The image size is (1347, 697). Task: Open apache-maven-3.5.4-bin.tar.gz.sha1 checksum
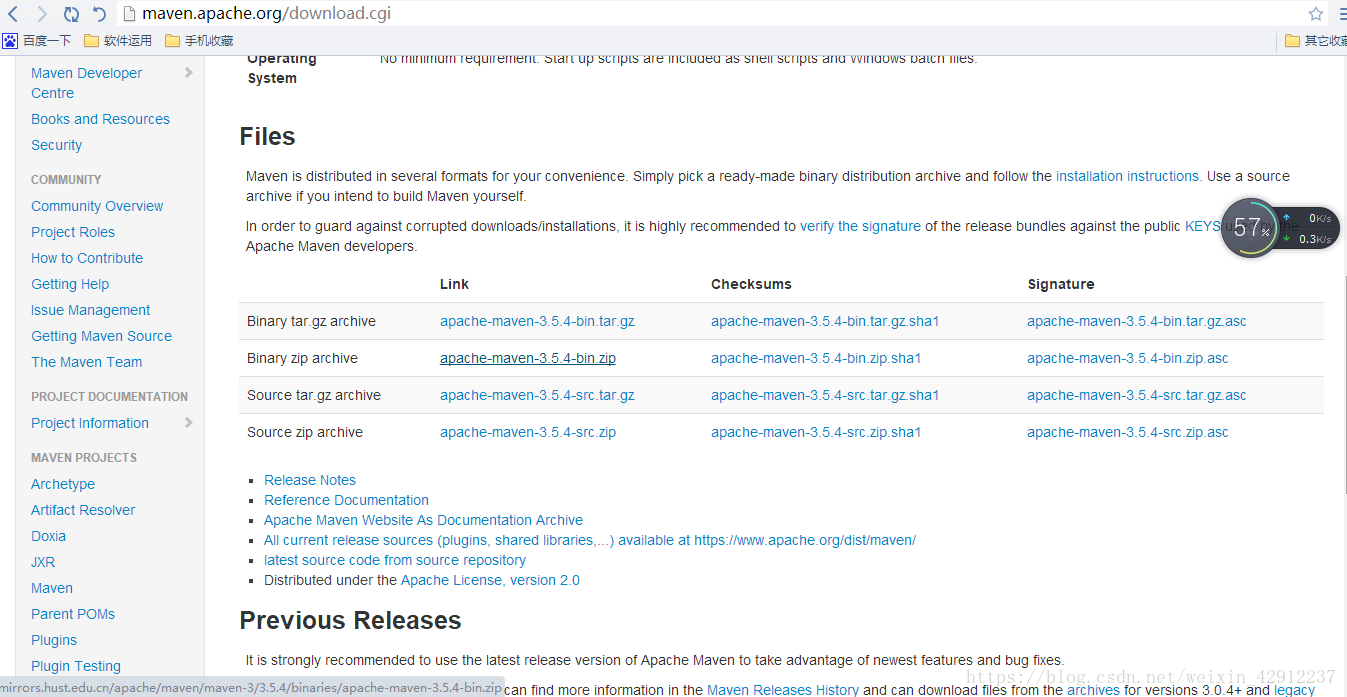tap(825, 321)
